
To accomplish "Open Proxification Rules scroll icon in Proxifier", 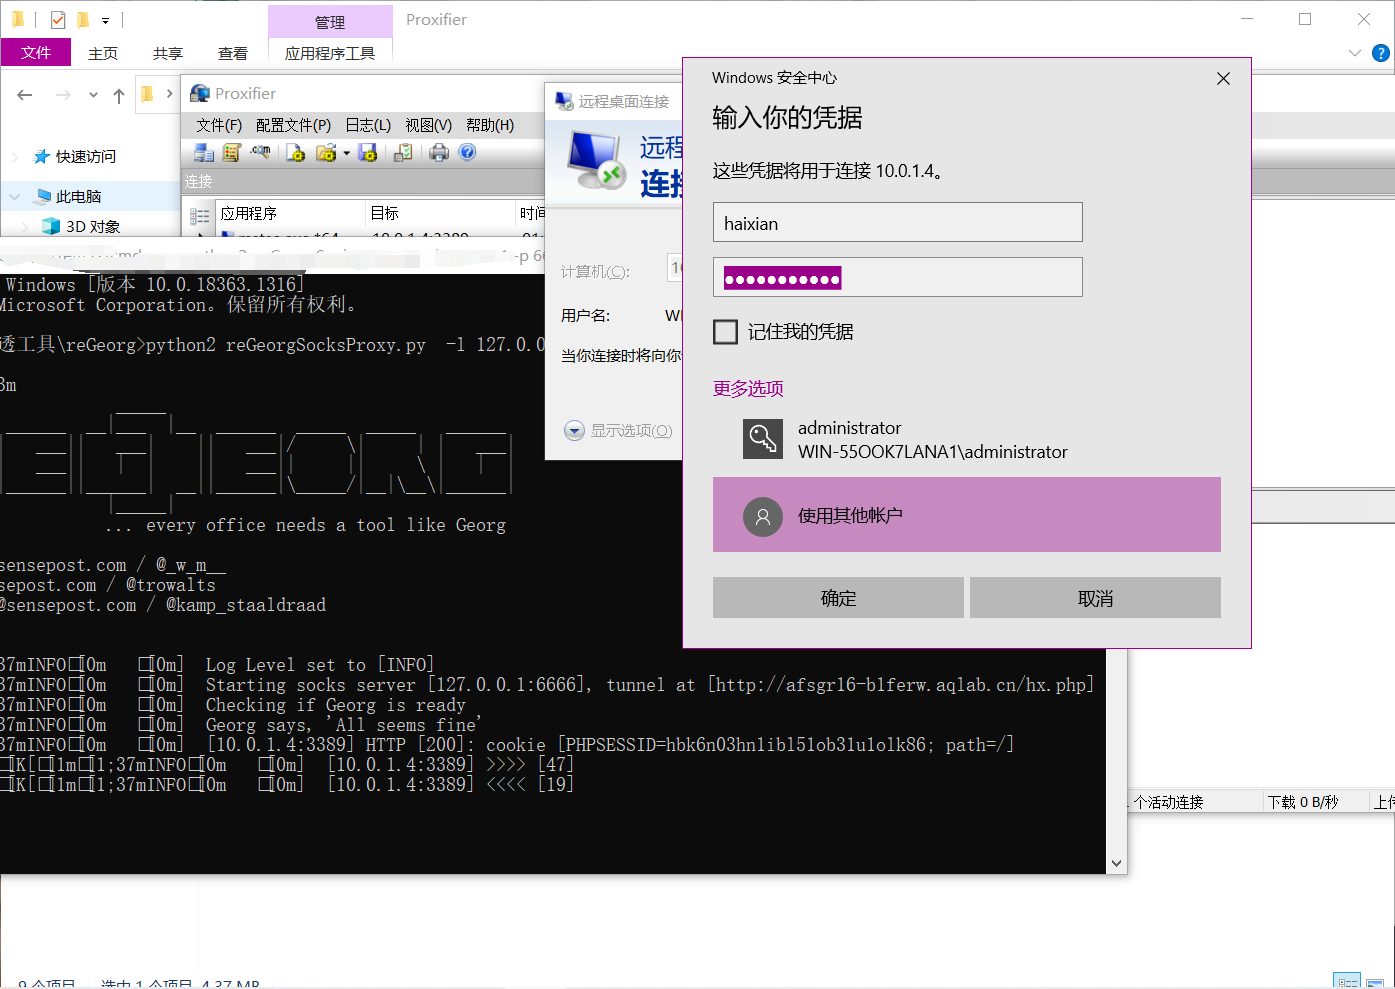I will [232, 152].
